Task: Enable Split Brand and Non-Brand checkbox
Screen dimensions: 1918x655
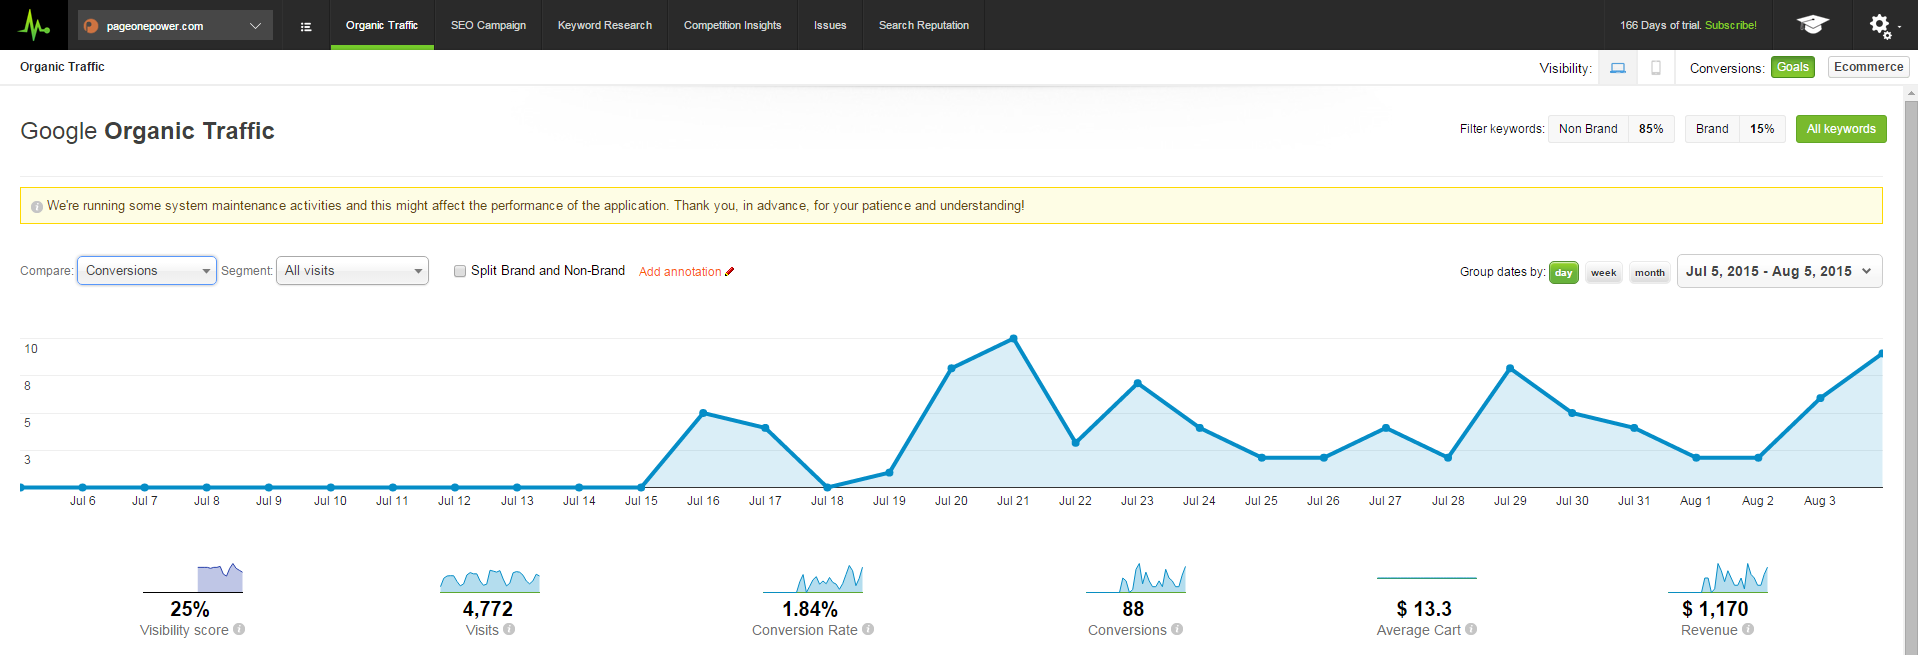Action: pyautogui.click(x=460, y=271)
